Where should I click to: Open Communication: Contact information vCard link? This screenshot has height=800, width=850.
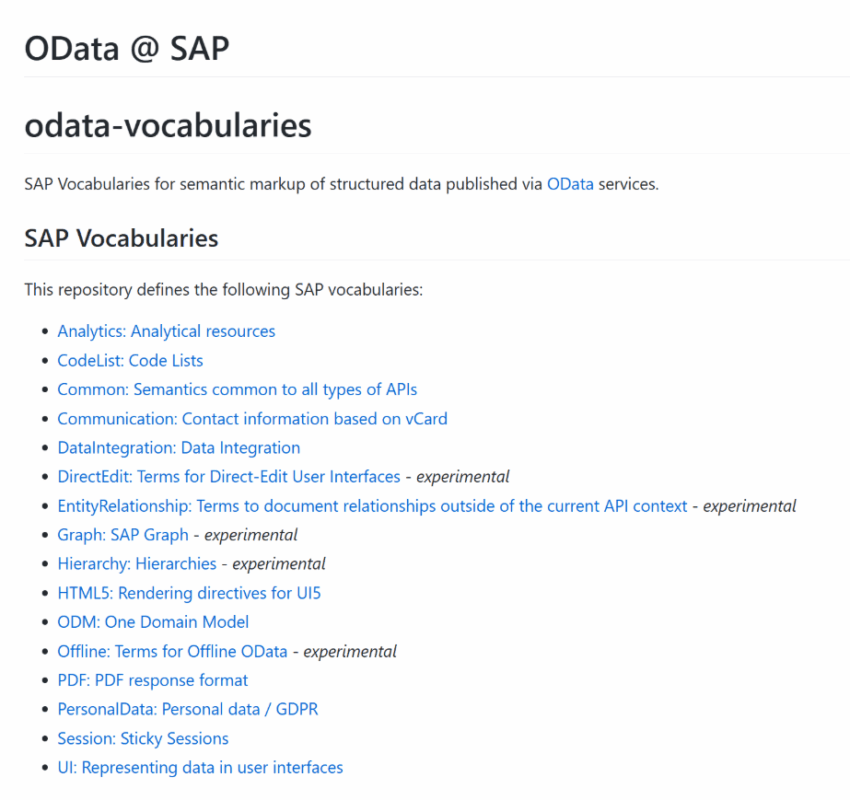252,418
